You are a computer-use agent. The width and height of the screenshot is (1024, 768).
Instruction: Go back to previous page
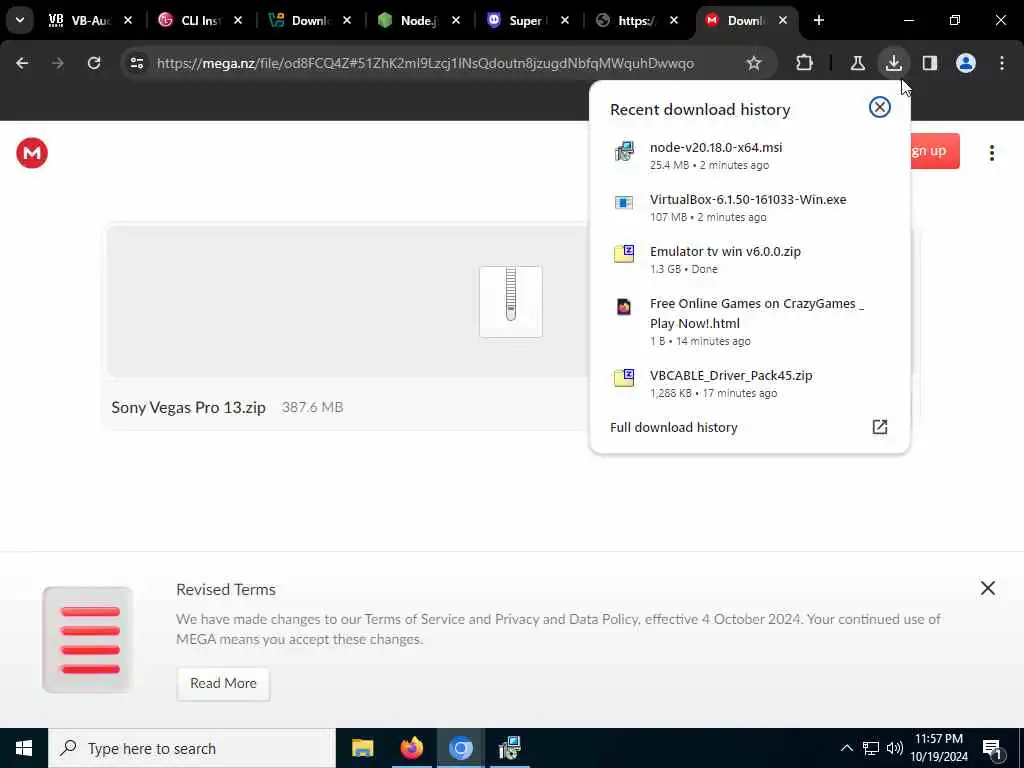(22, 63)
